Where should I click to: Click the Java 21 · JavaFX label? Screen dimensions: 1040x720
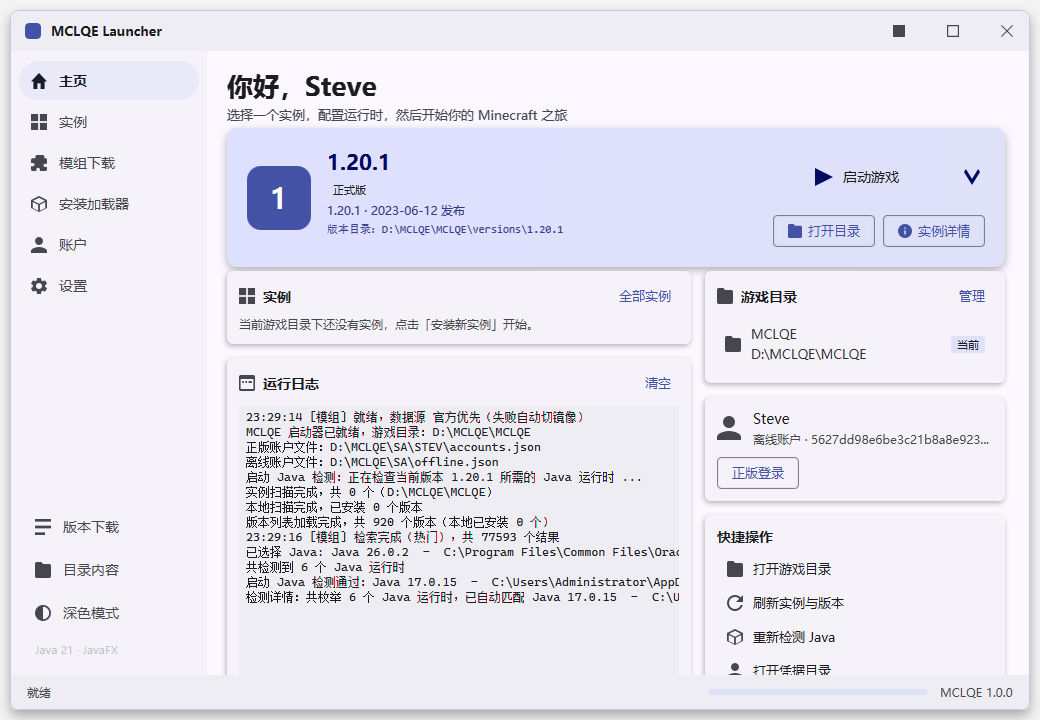point(76,650)
